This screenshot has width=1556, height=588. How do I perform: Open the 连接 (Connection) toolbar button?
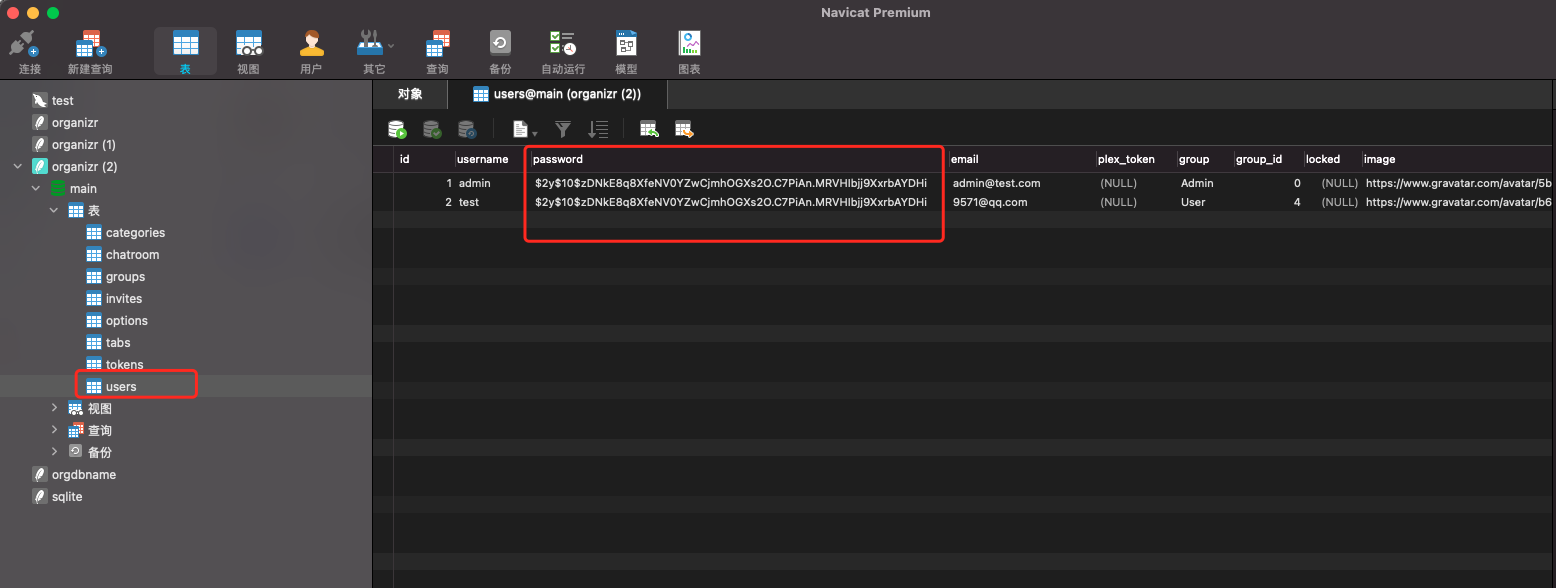(29, 51)
